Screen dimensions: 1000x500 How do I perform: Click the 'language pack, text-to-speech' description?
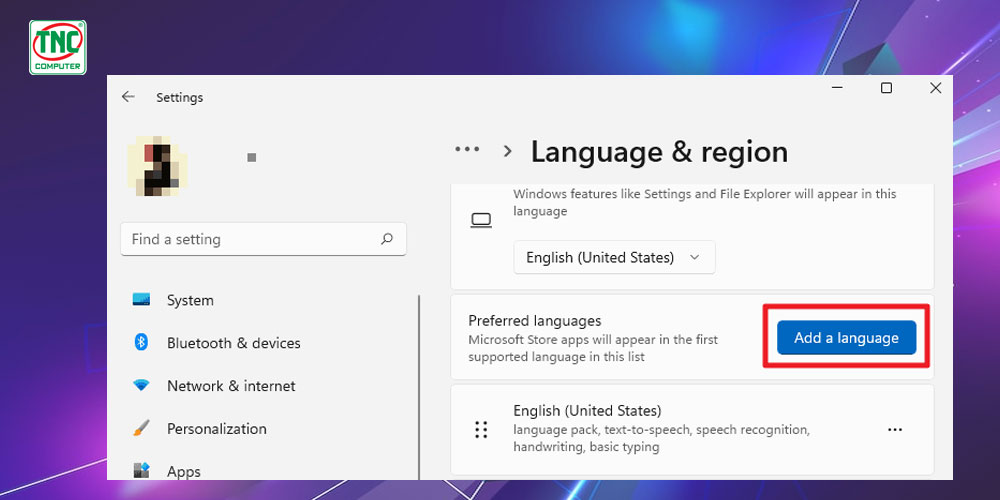click(x=661, y=438)
